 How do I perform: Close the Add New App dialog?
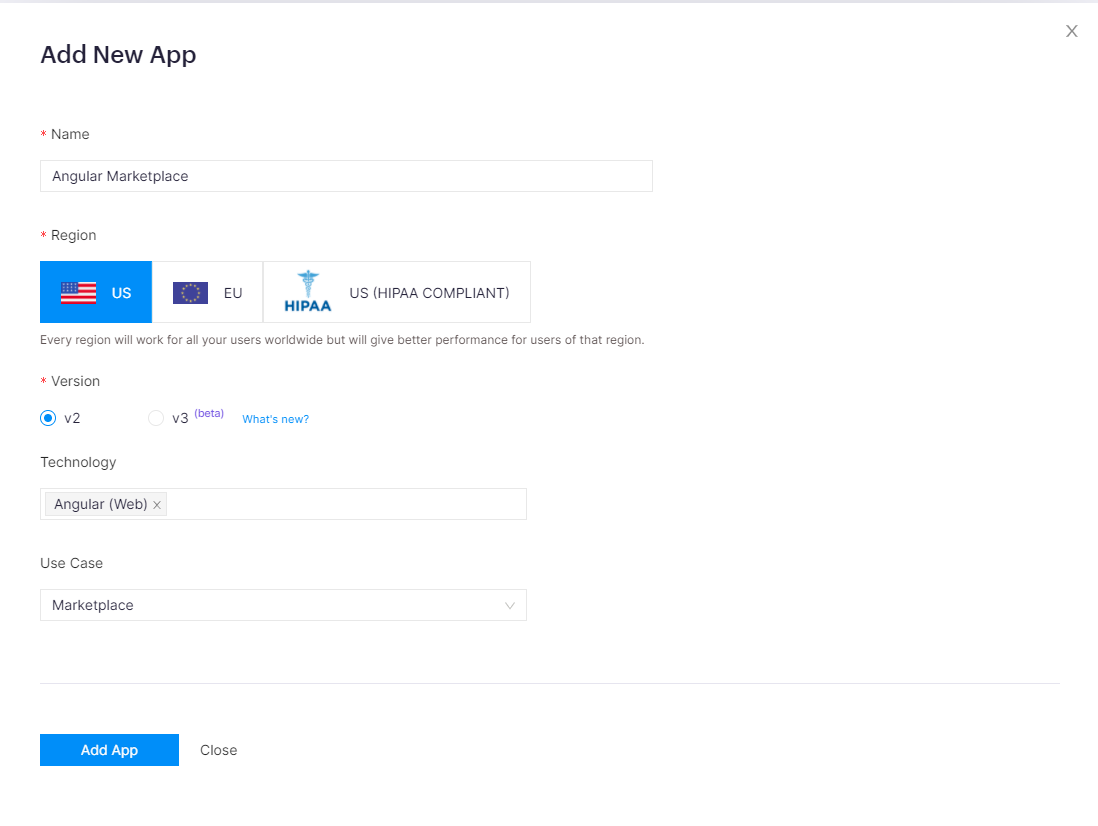[1071, 31]
